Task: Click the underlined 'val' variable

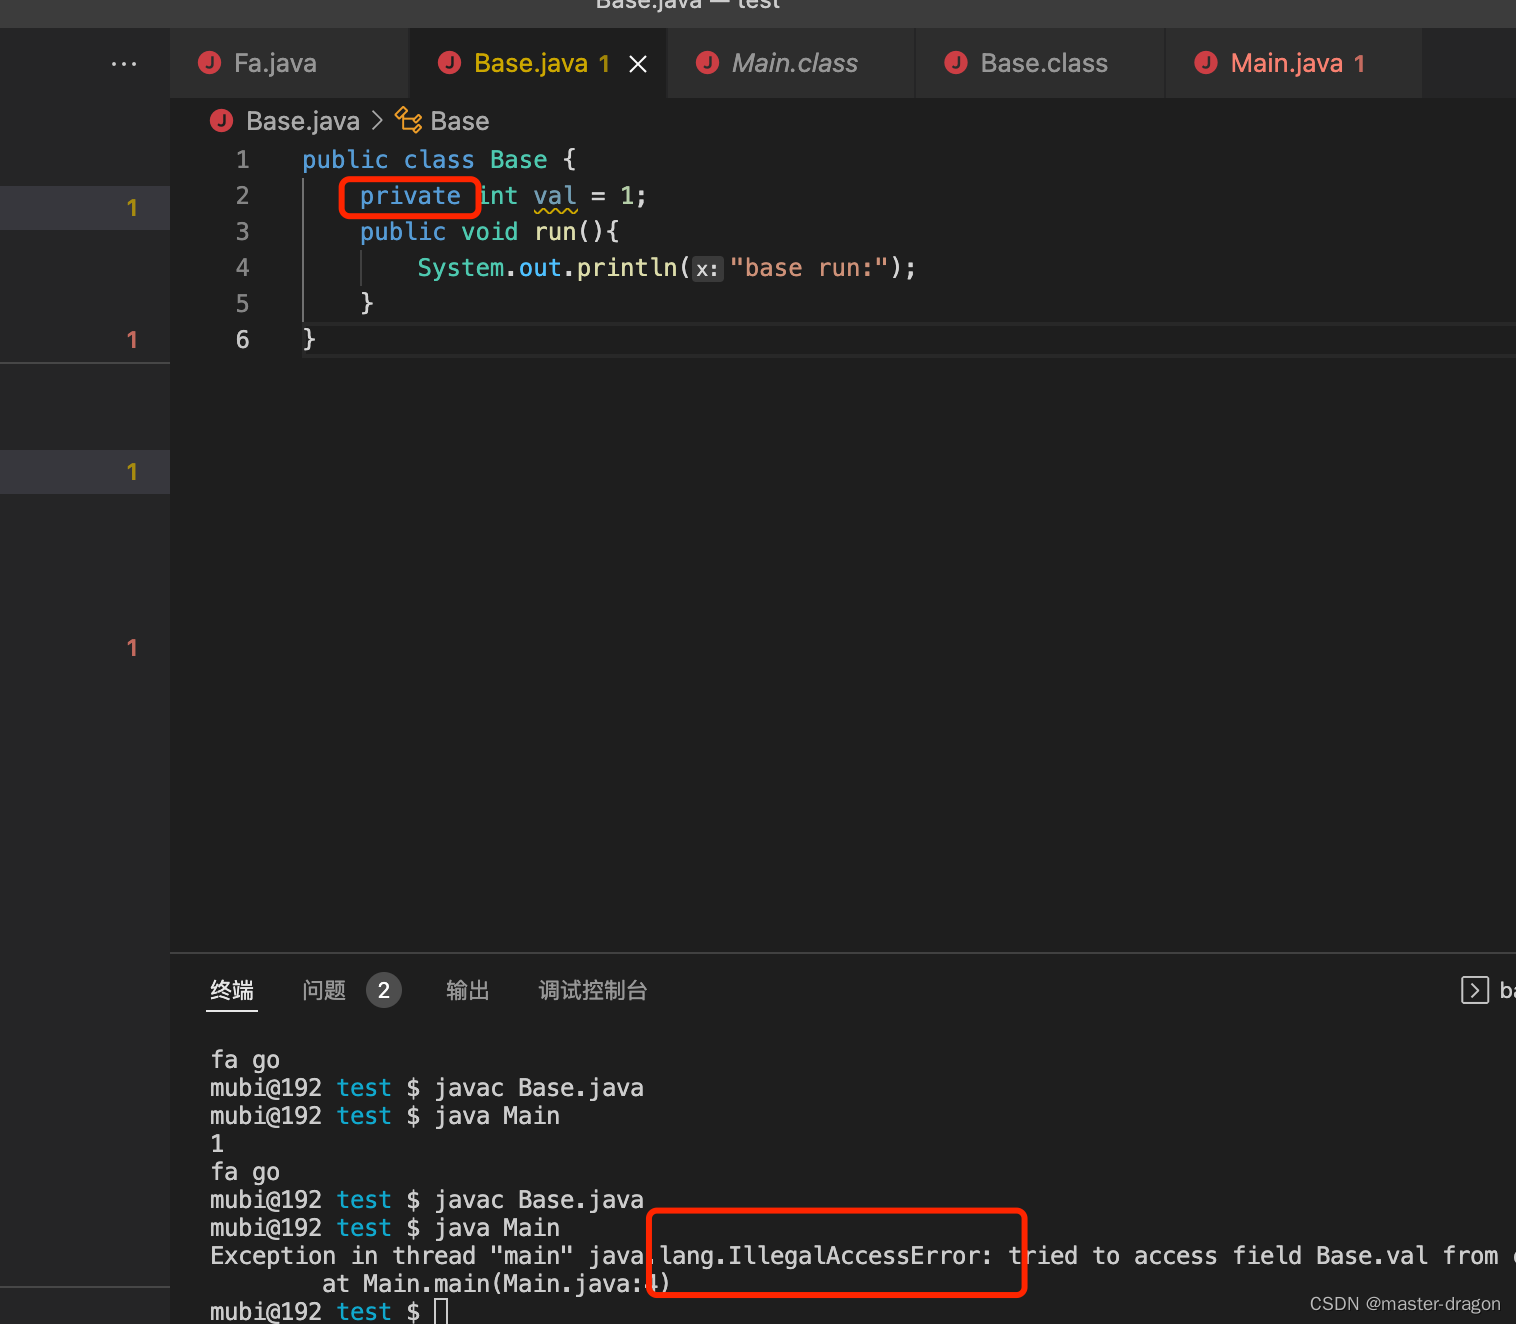Action: pyautogui.click(x=555, y=196)
